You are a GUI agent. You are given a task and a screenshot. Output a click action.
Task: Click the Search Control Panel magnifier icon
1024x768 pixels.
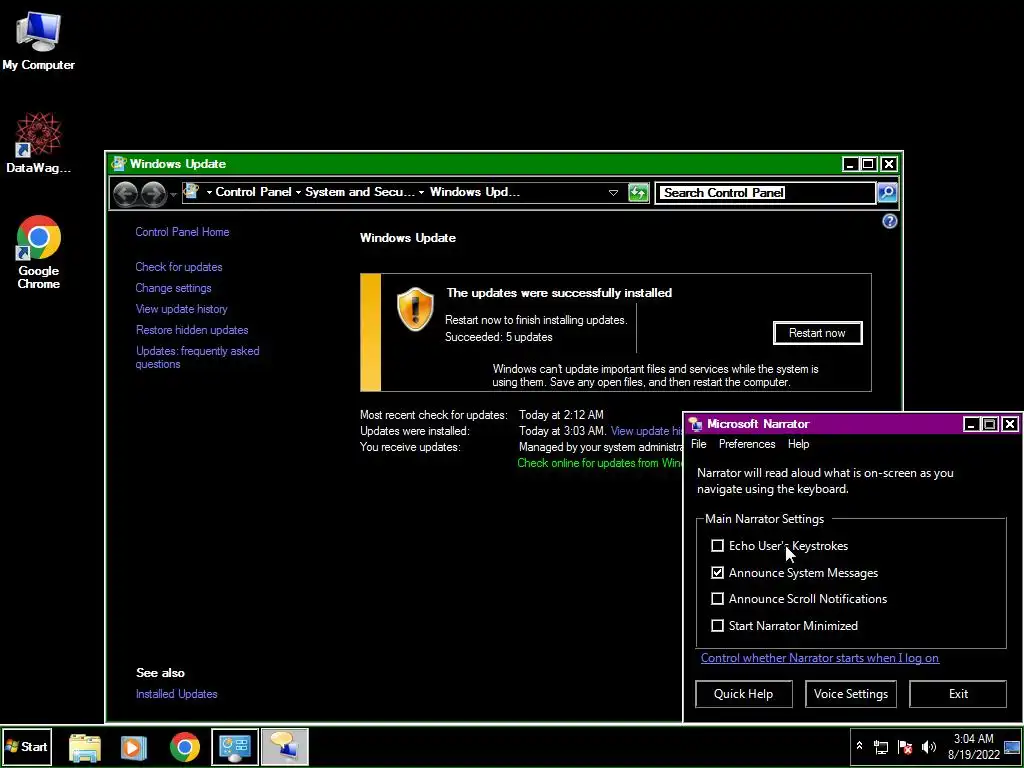(887, 193)
